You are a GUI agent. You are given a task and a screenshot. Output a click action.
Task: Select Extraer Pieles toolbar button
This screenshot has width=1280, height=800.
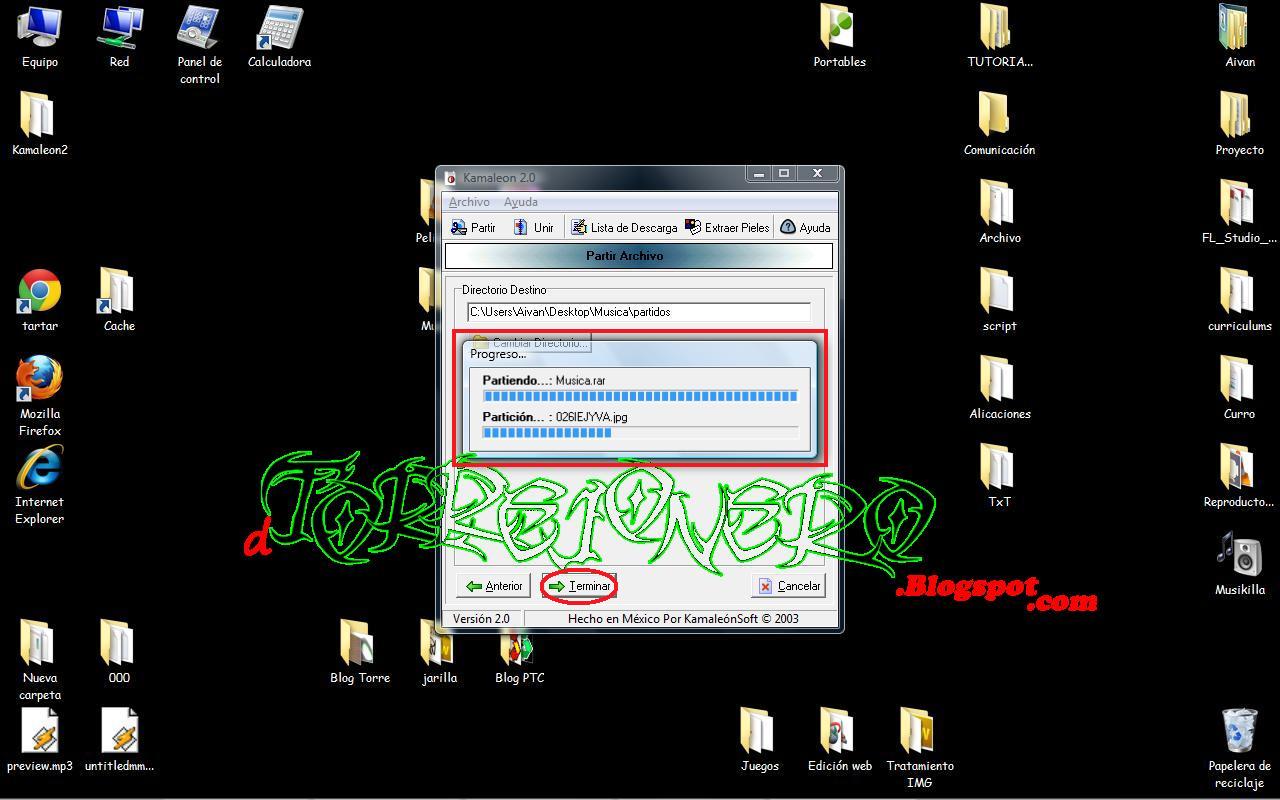pos(727,227)
